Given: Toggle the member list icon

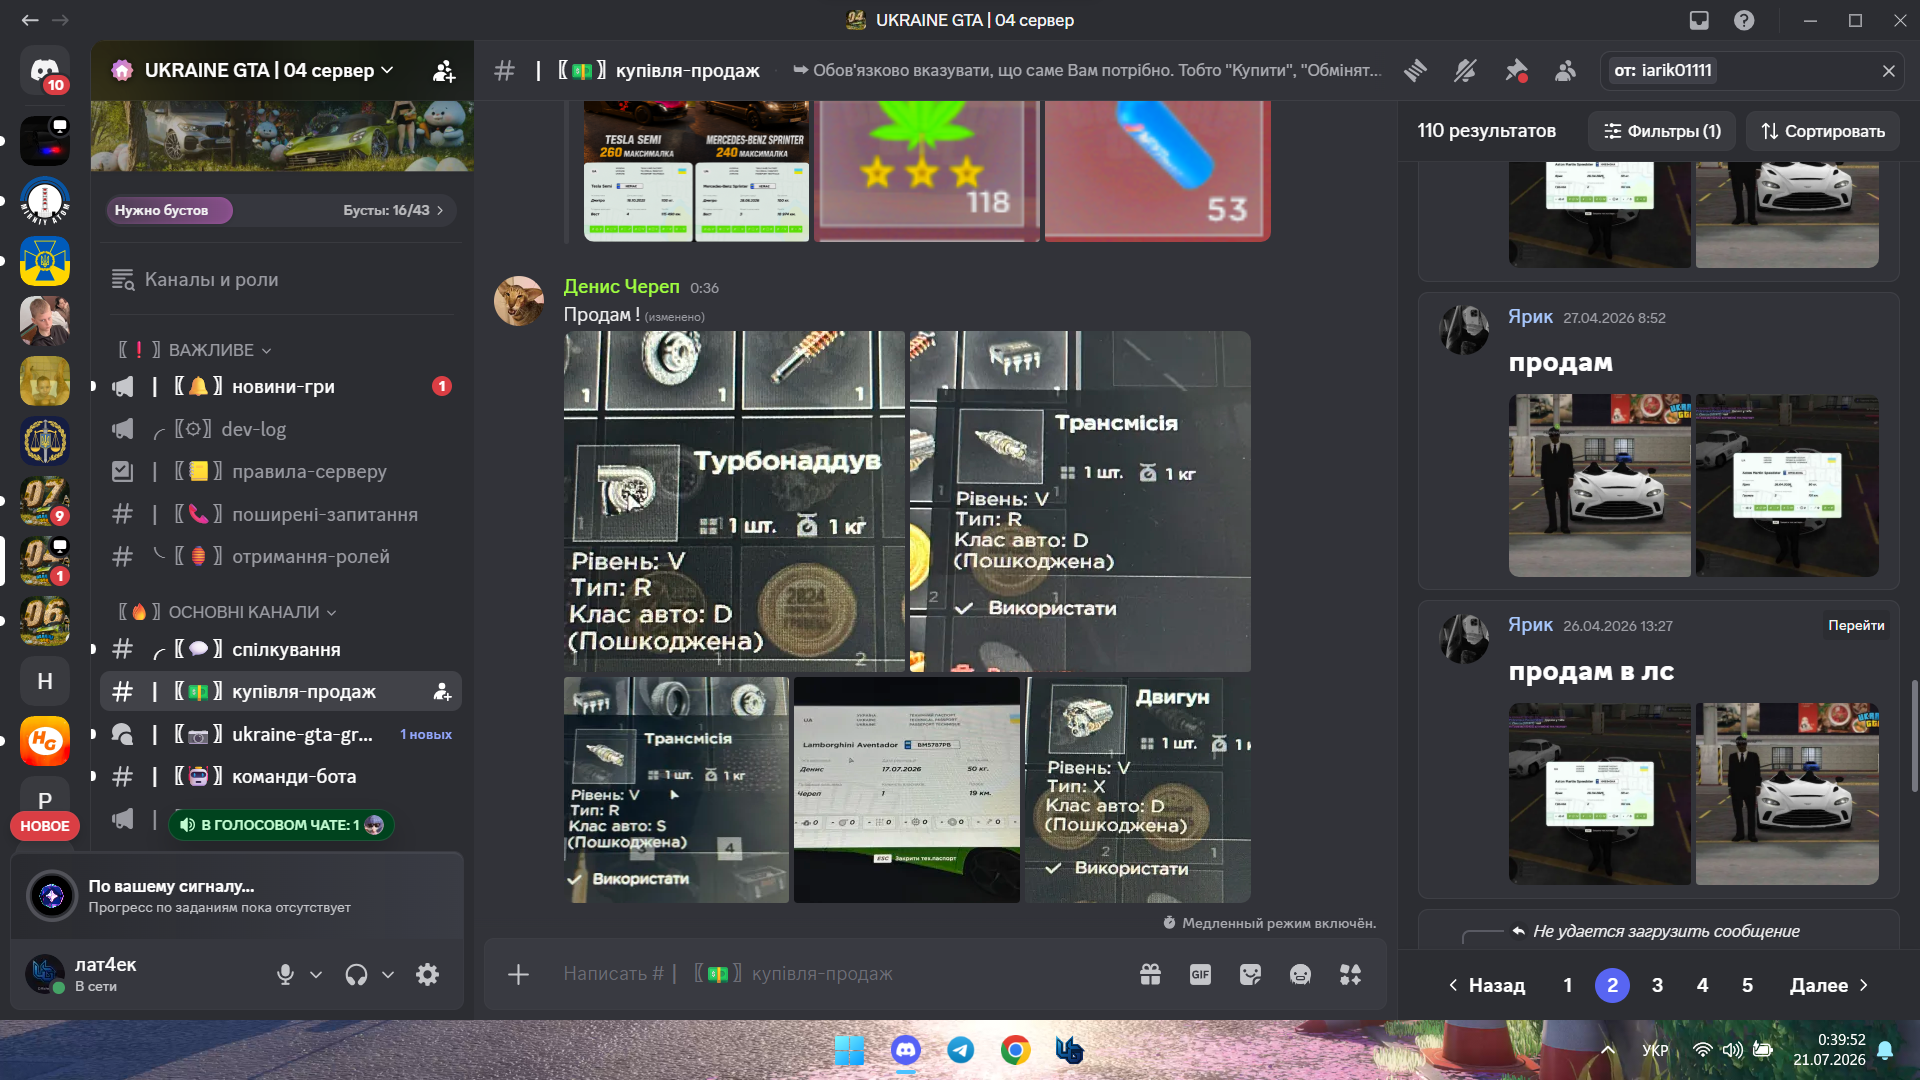Looking at the screenshot, I should pyautogui.click(x=1566, y=71).
